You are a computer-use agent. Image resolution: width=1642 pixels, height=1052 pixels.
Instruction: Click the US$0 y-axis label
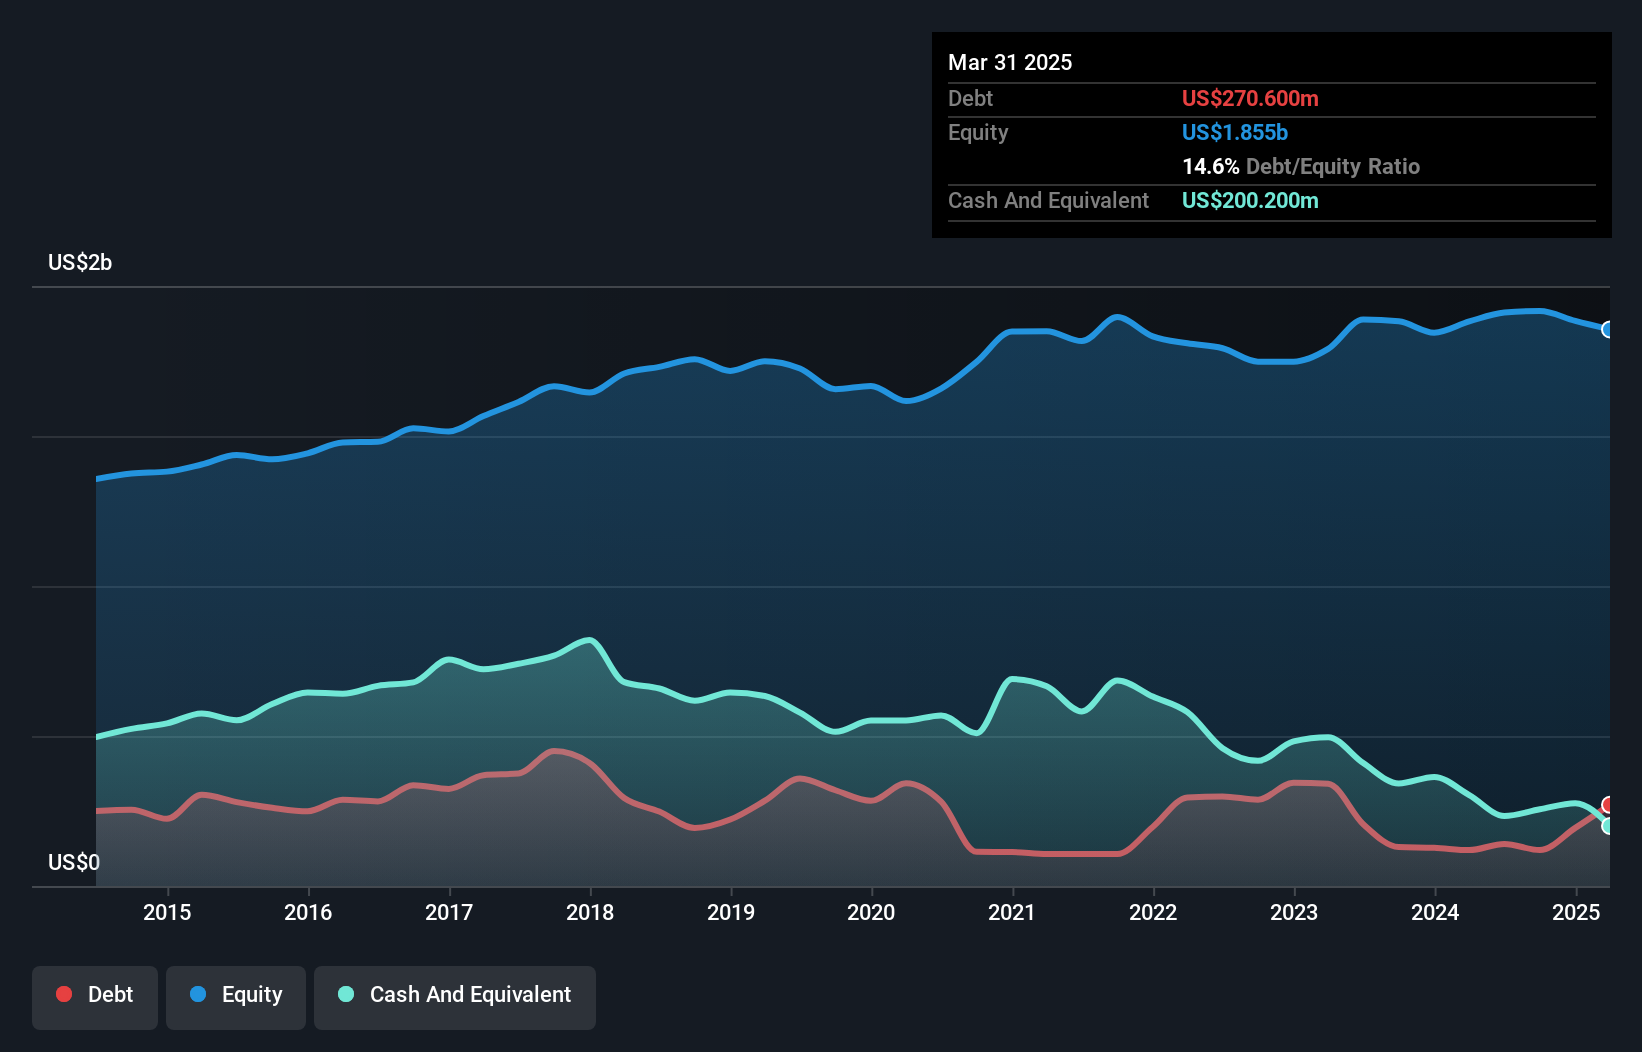click(x=74, y=863)
